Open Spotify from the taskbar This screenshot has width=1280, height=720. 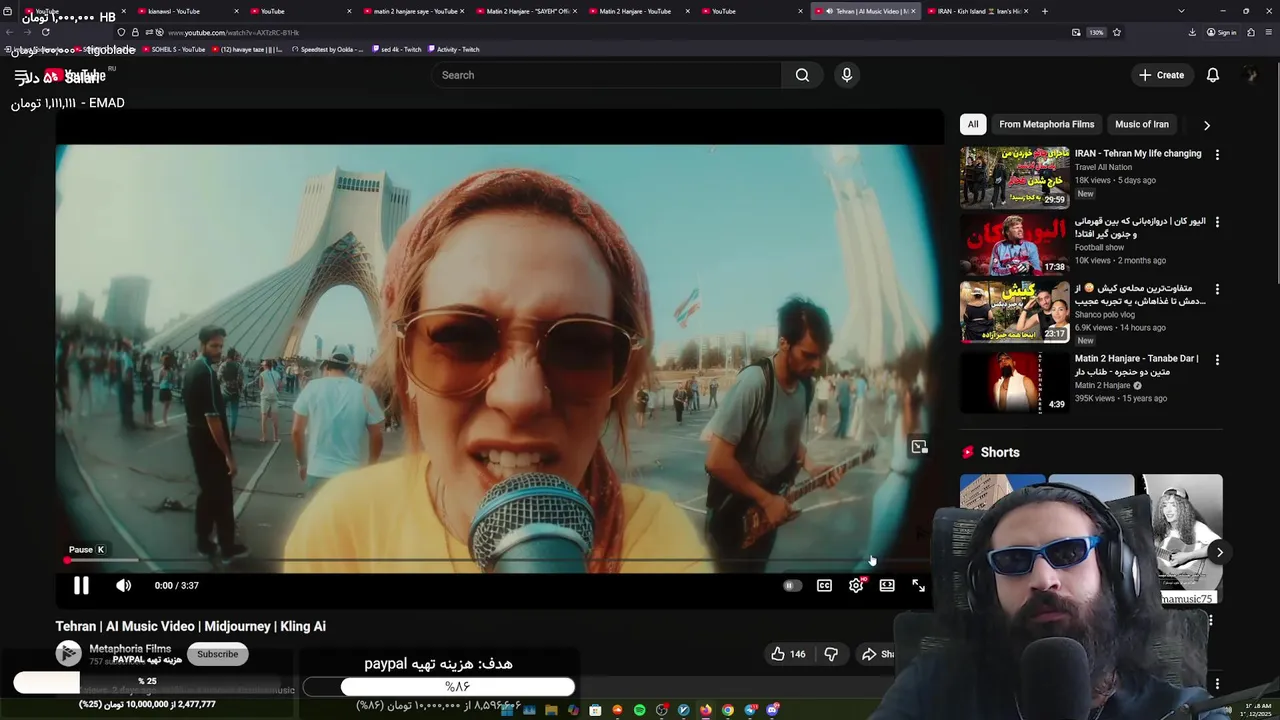[x=640, y=710]
